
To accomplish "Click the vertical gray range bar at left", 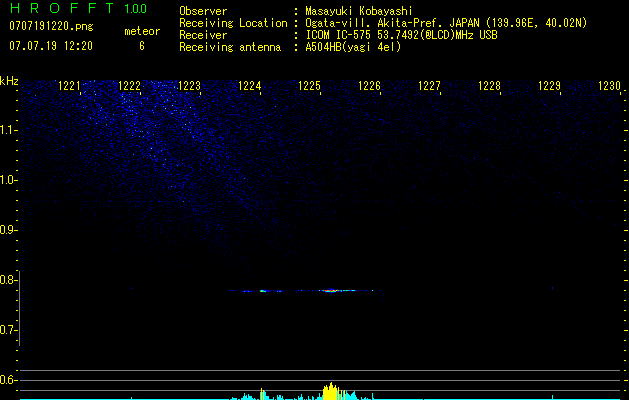I will 19,308.
